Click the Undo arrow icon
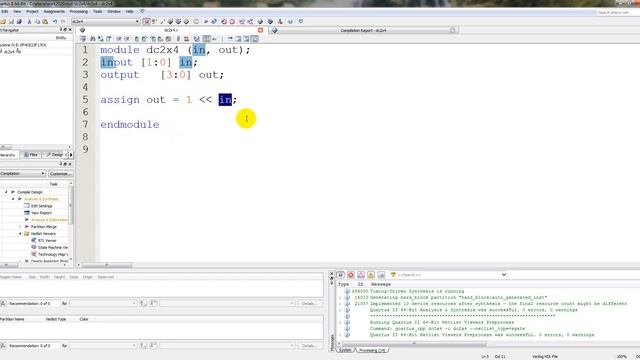Screen dimensions: 640x360 point(55,22)
